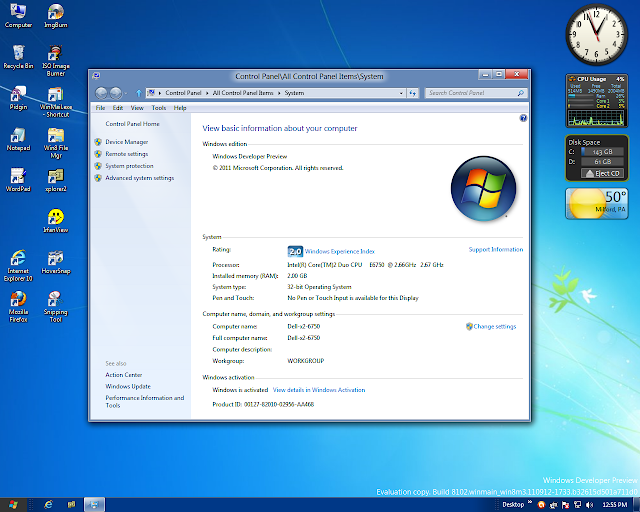Select the Win8 File Mgr icon
Viewport: 640px width, 512px height.
click(x=56, y=142)
